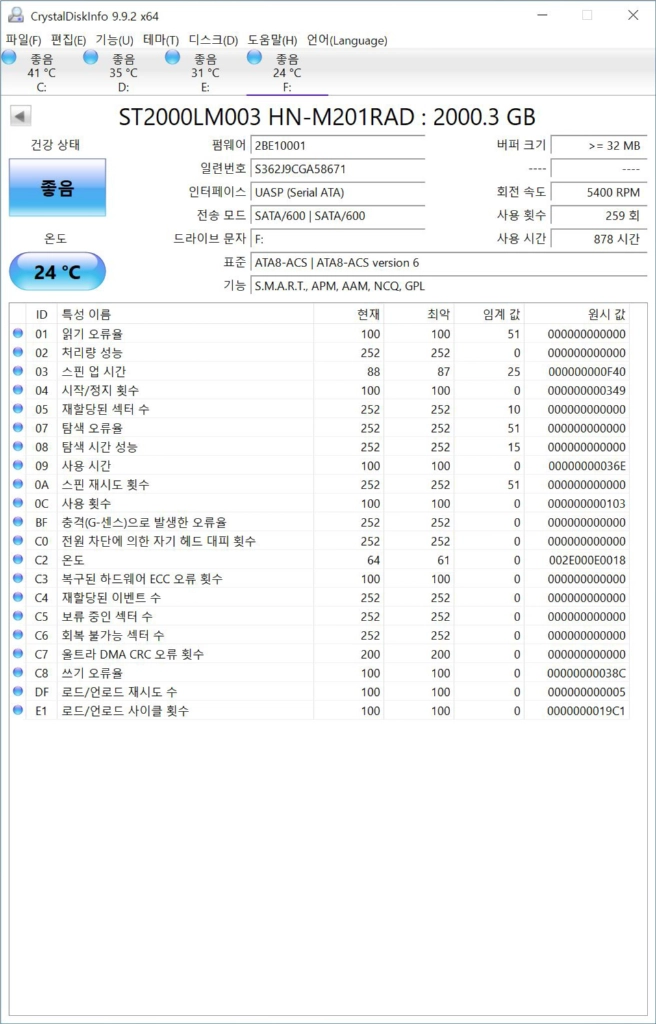
Task: Click status dot of 스핀 업 시간 row
Action: (18, 372)
